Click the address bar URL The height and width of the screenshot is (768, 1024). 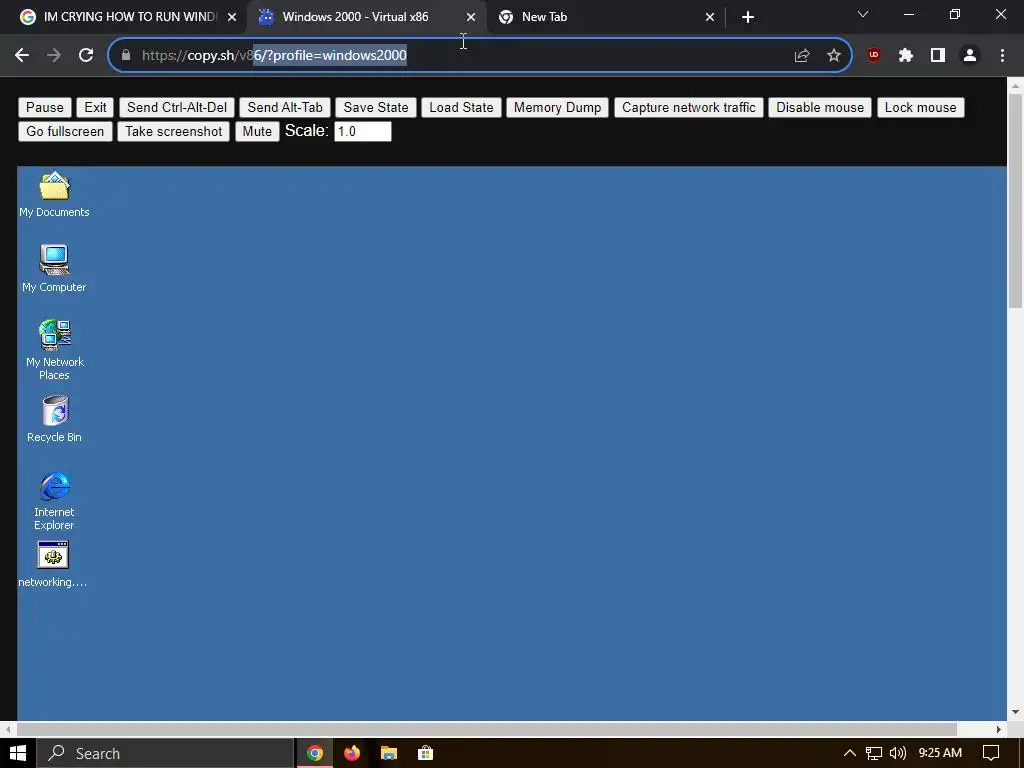point(274,56)
